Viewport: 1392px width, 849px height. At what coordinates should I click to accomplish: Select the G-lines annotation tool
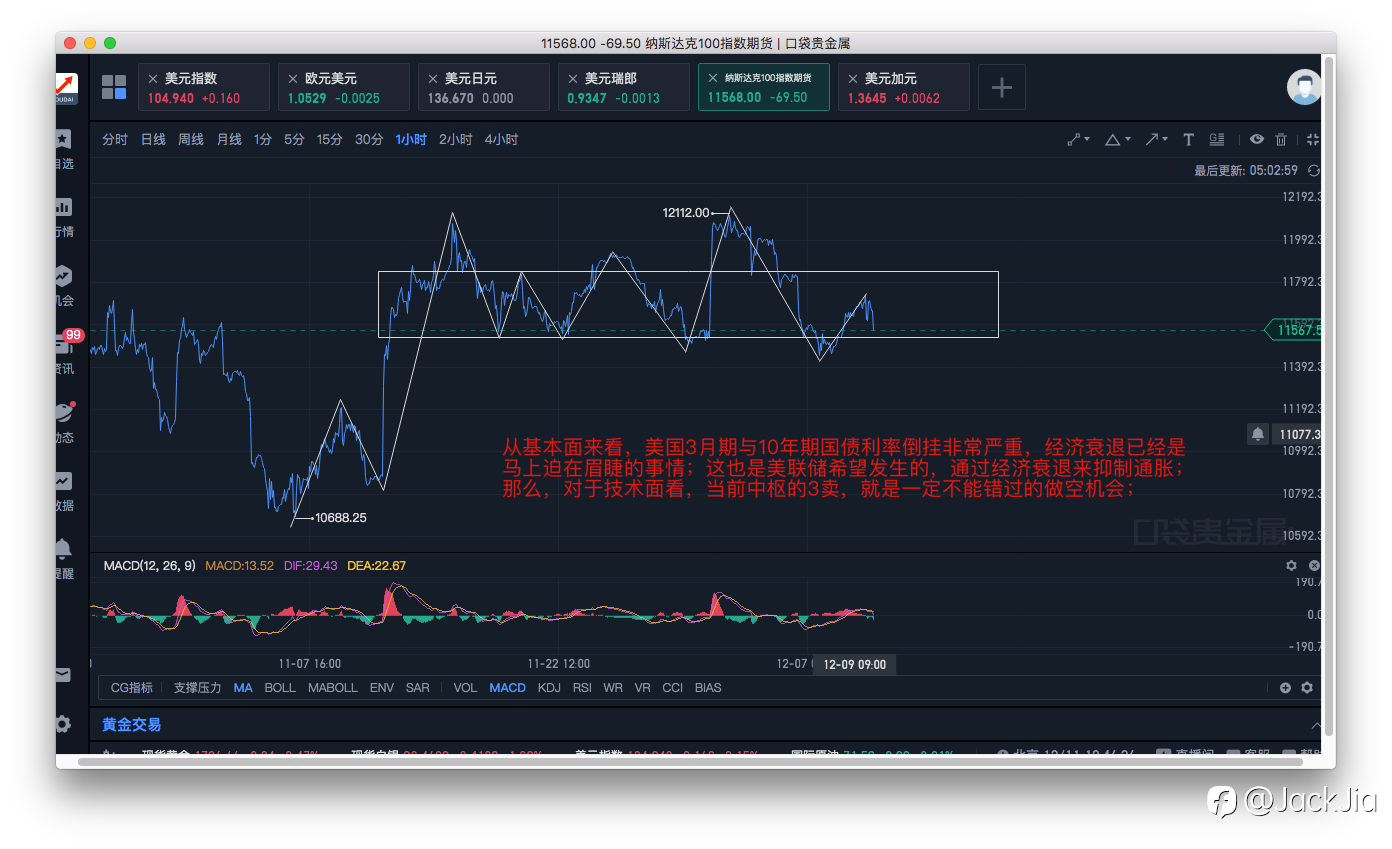1217,140
